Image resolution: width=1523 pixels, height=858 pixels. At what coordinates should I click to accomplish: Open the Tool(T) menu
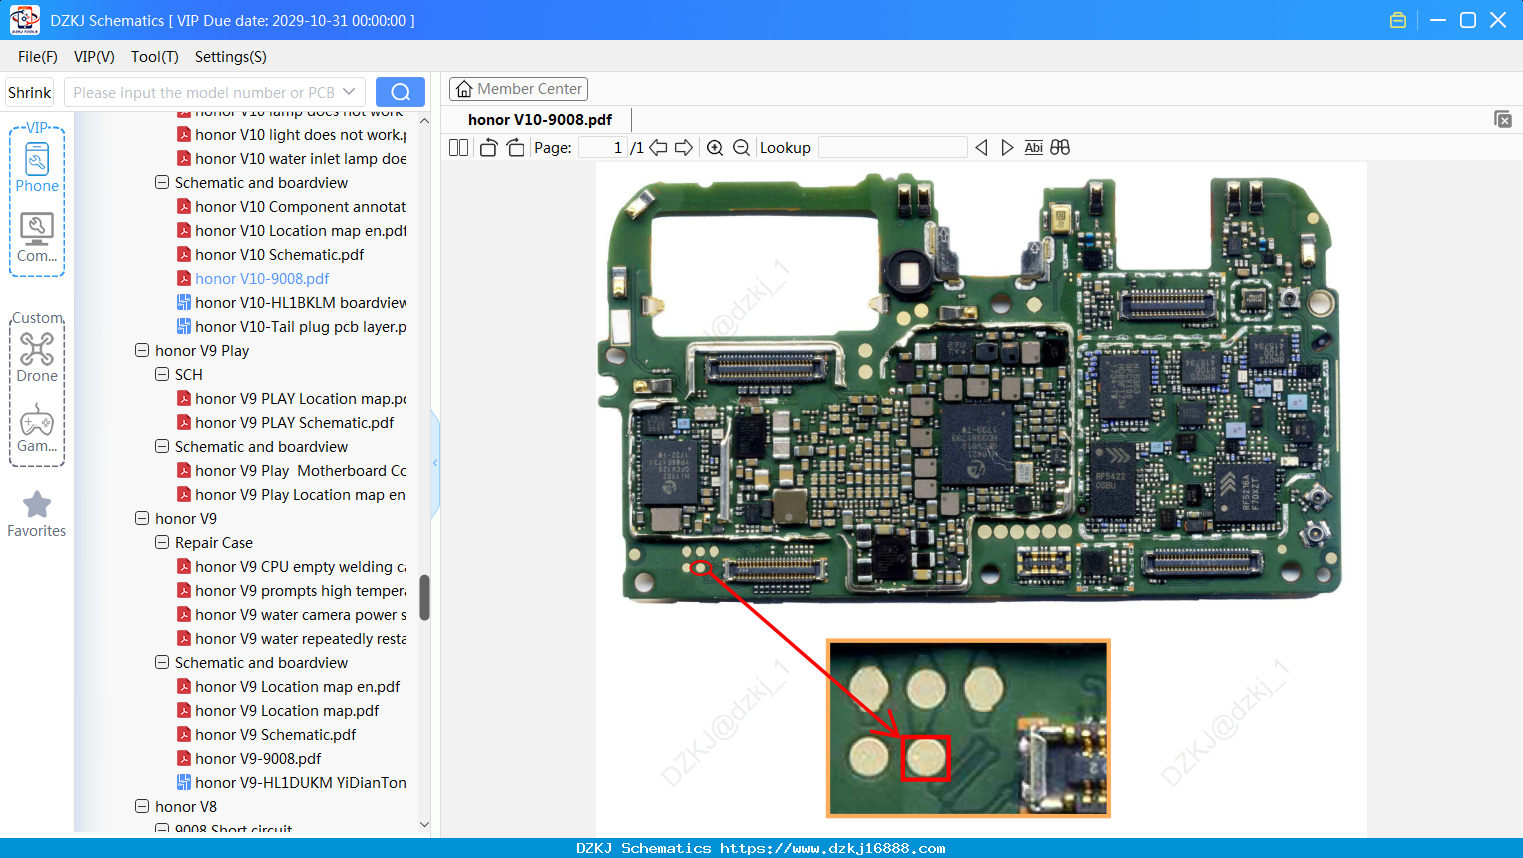[x=154, y=57]
